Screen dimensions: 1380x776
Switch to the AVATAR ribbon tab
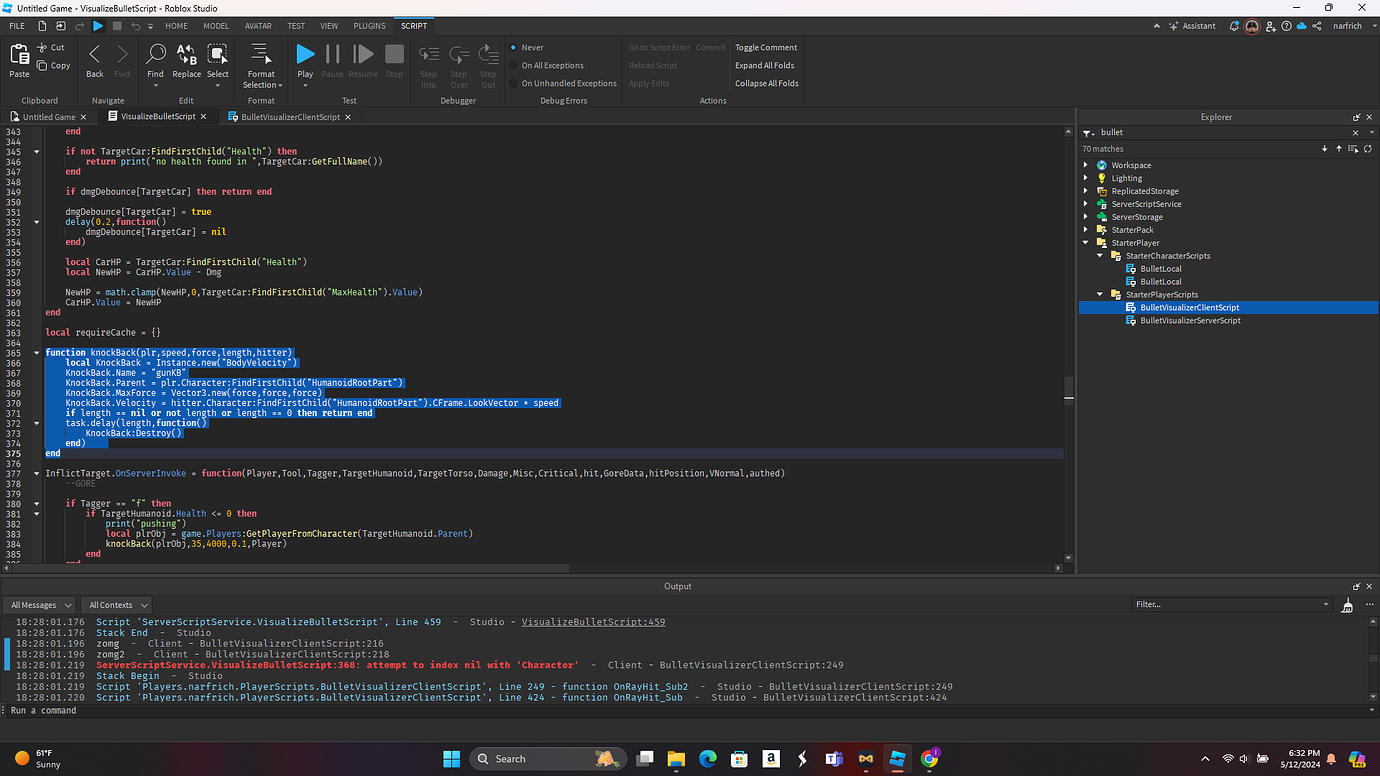pyautogui.click(x=259, y=26)
